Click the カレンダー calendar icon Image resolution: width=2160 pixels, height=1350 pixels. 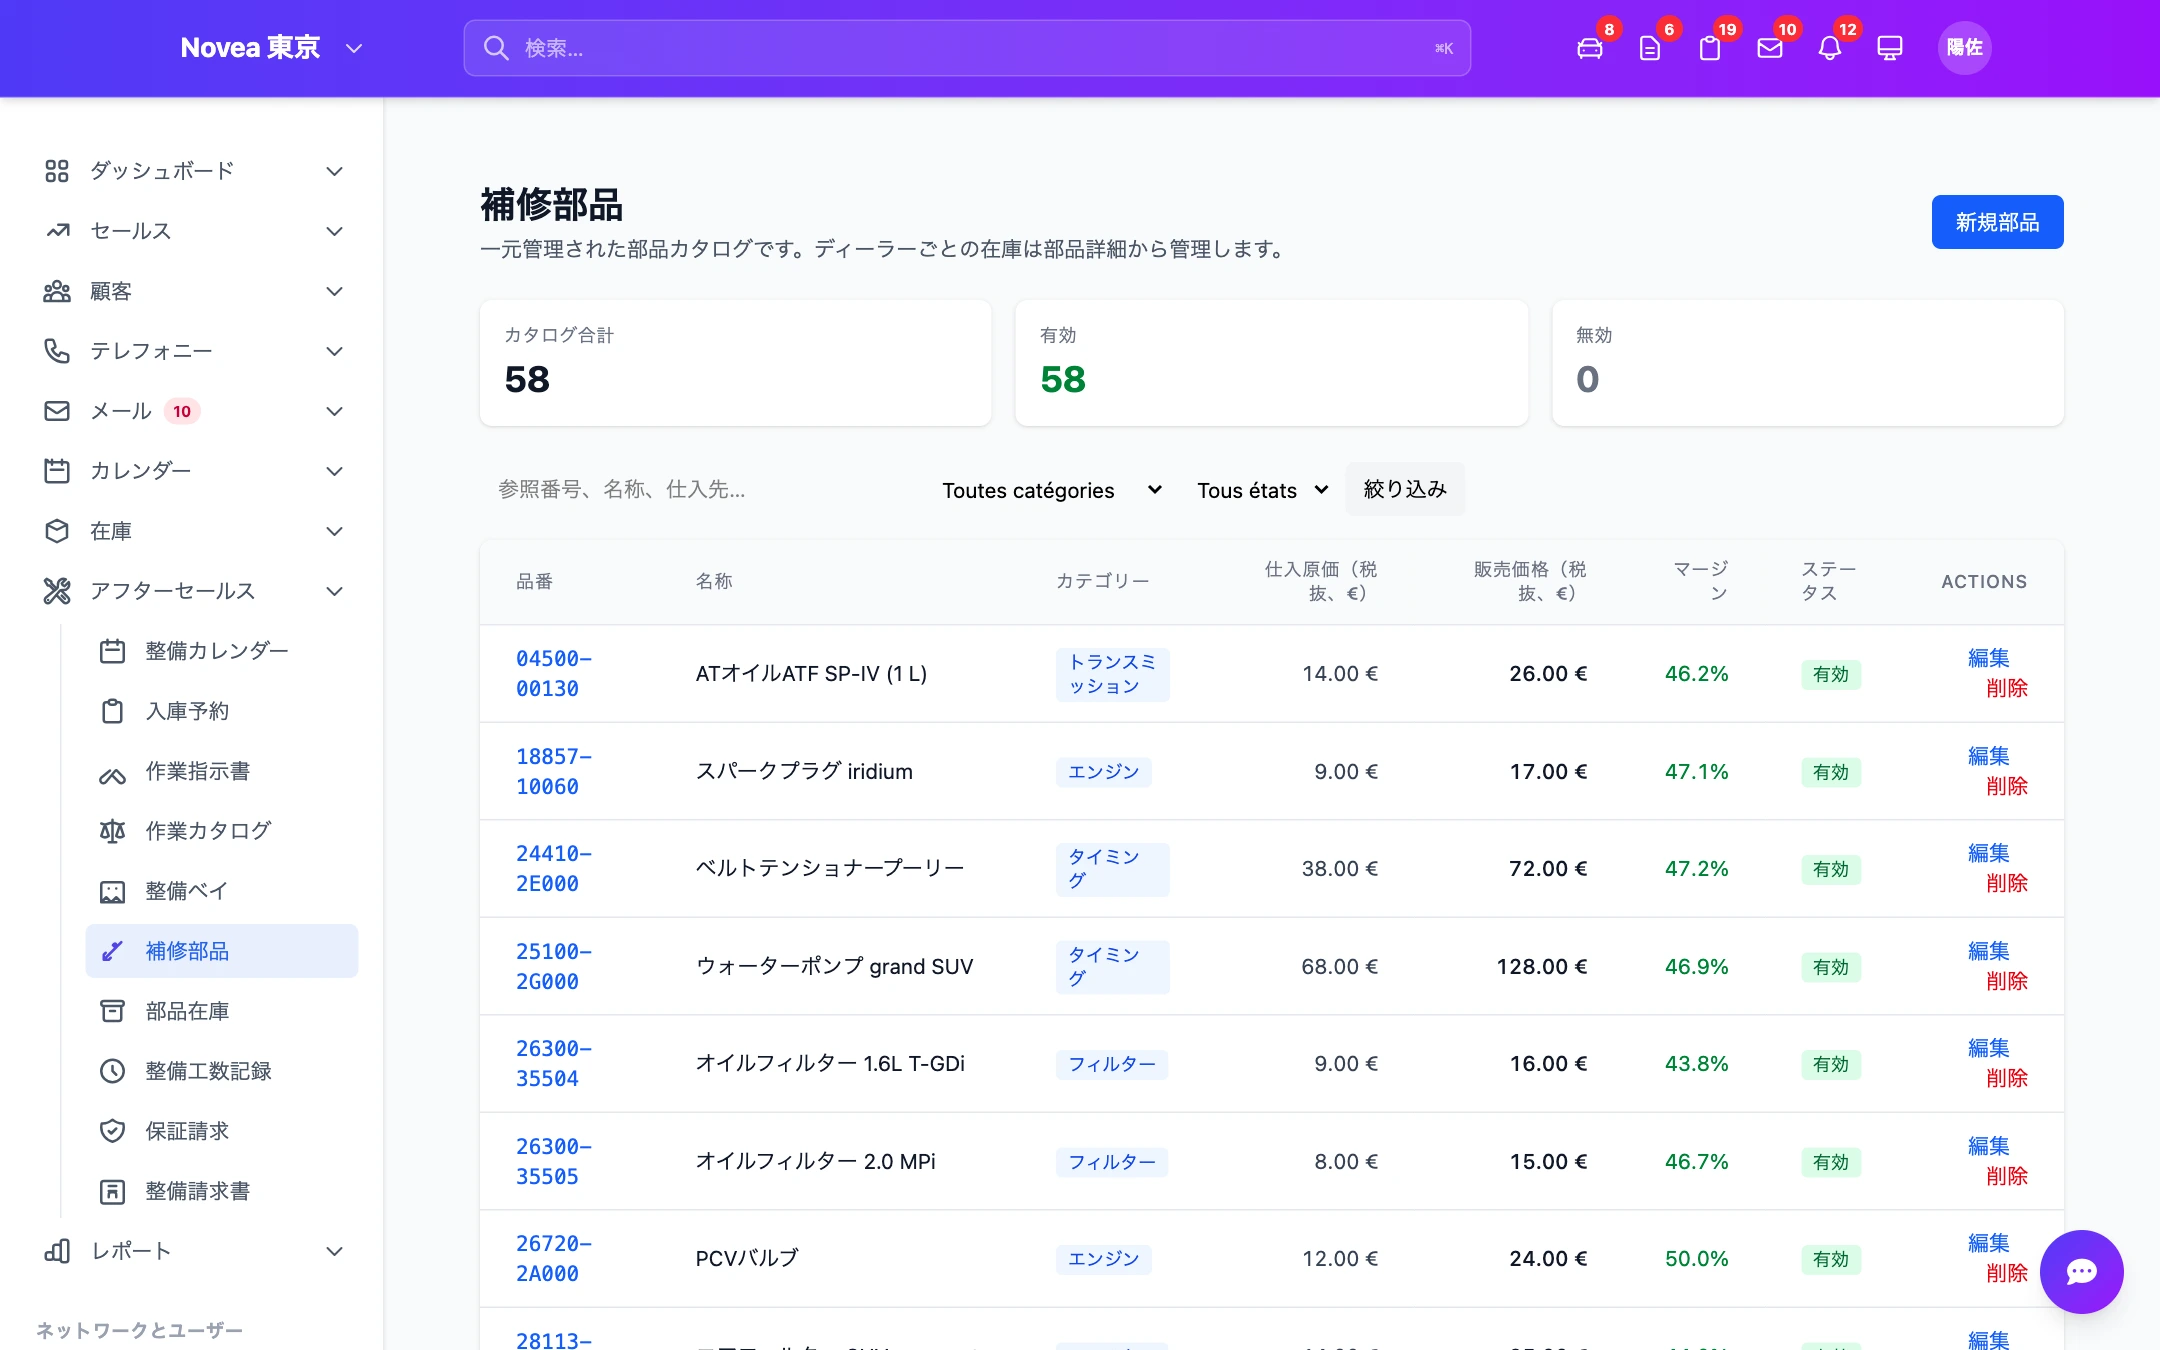coord(57,471)
